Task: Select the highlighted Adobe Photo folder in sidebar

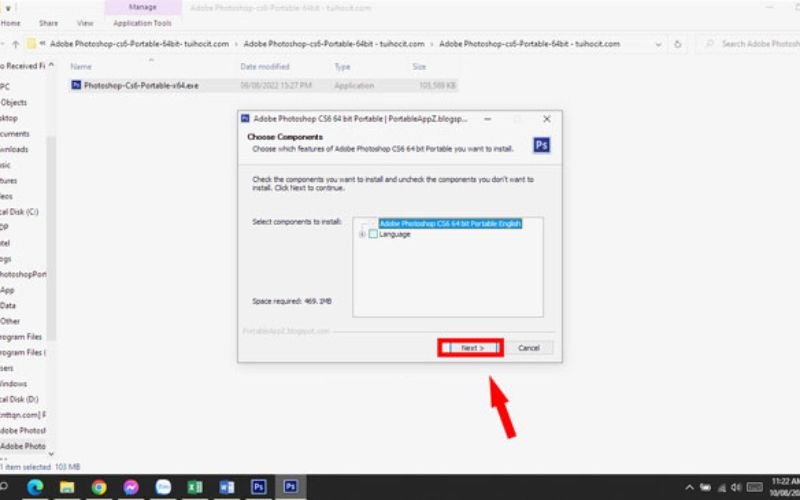Action: [23, 446]
